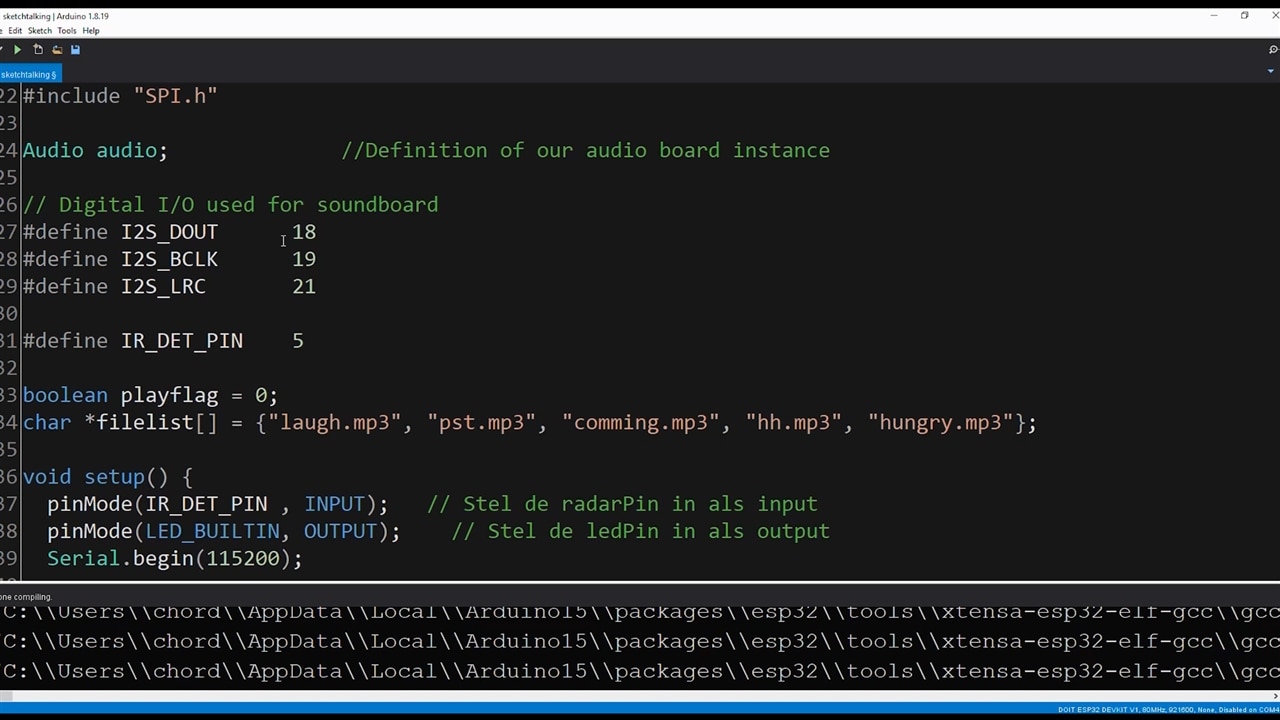1280x720 pixels.
Task: Click the first console output path line
Action: tap(640, 612)
